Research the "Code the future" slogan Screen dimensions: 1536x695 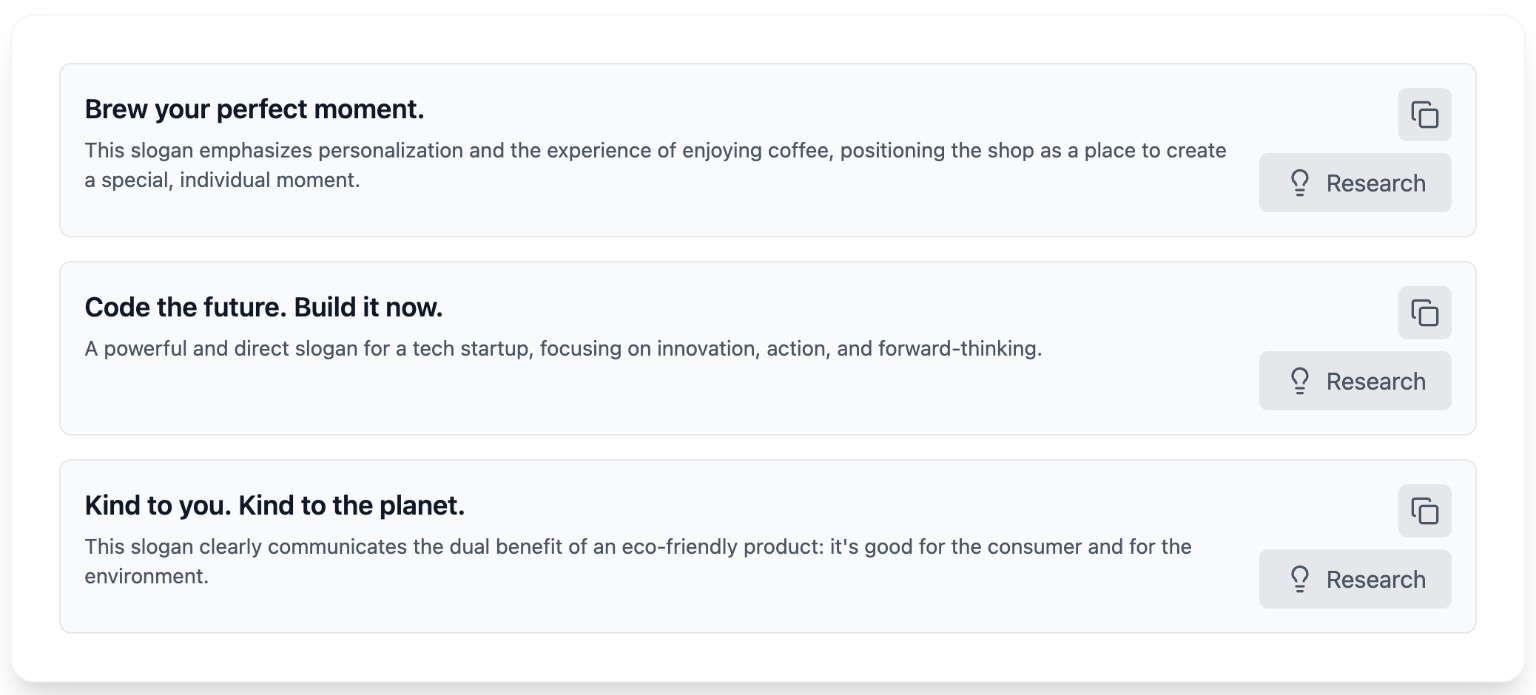(x=1355, y=381)
